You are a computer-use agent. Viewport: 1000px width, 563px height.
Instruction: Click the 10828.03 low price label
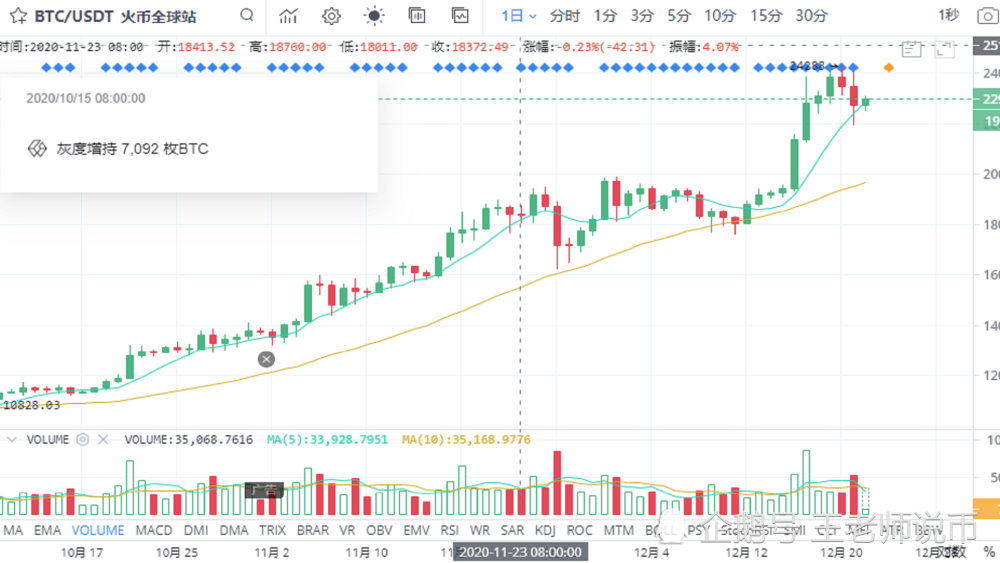[x=31, y=405]
